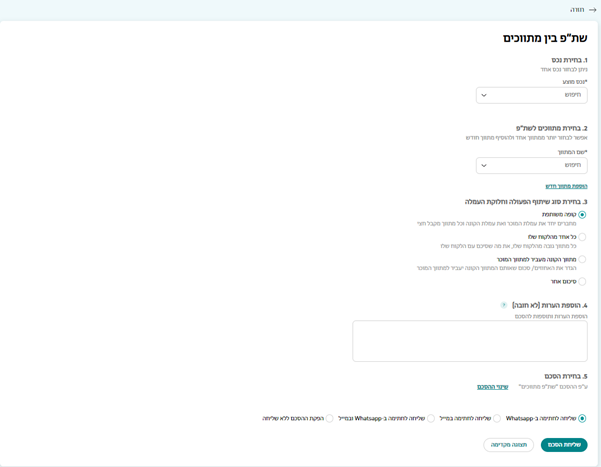Open the שם המתווך broker dropdown

point(532,165)
